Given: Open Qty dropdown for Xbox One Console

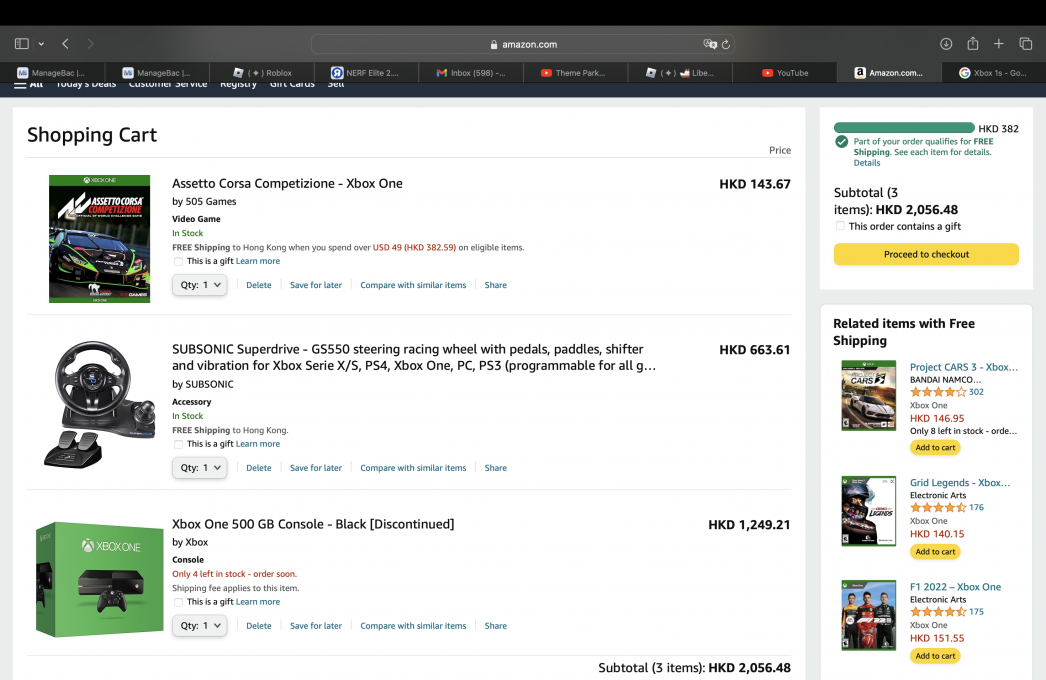Looking at the screenshot, I should (200, 626).
